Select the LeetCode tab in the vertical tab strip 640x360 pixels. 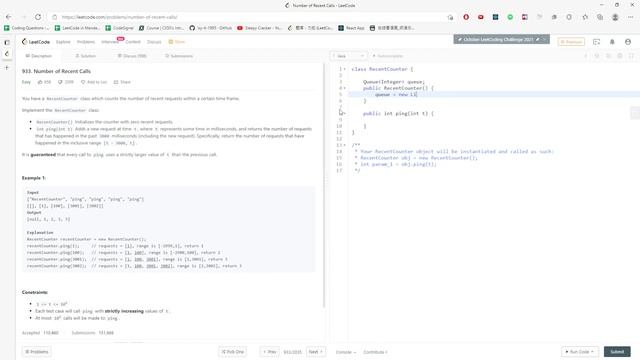(x=7, y=54)
